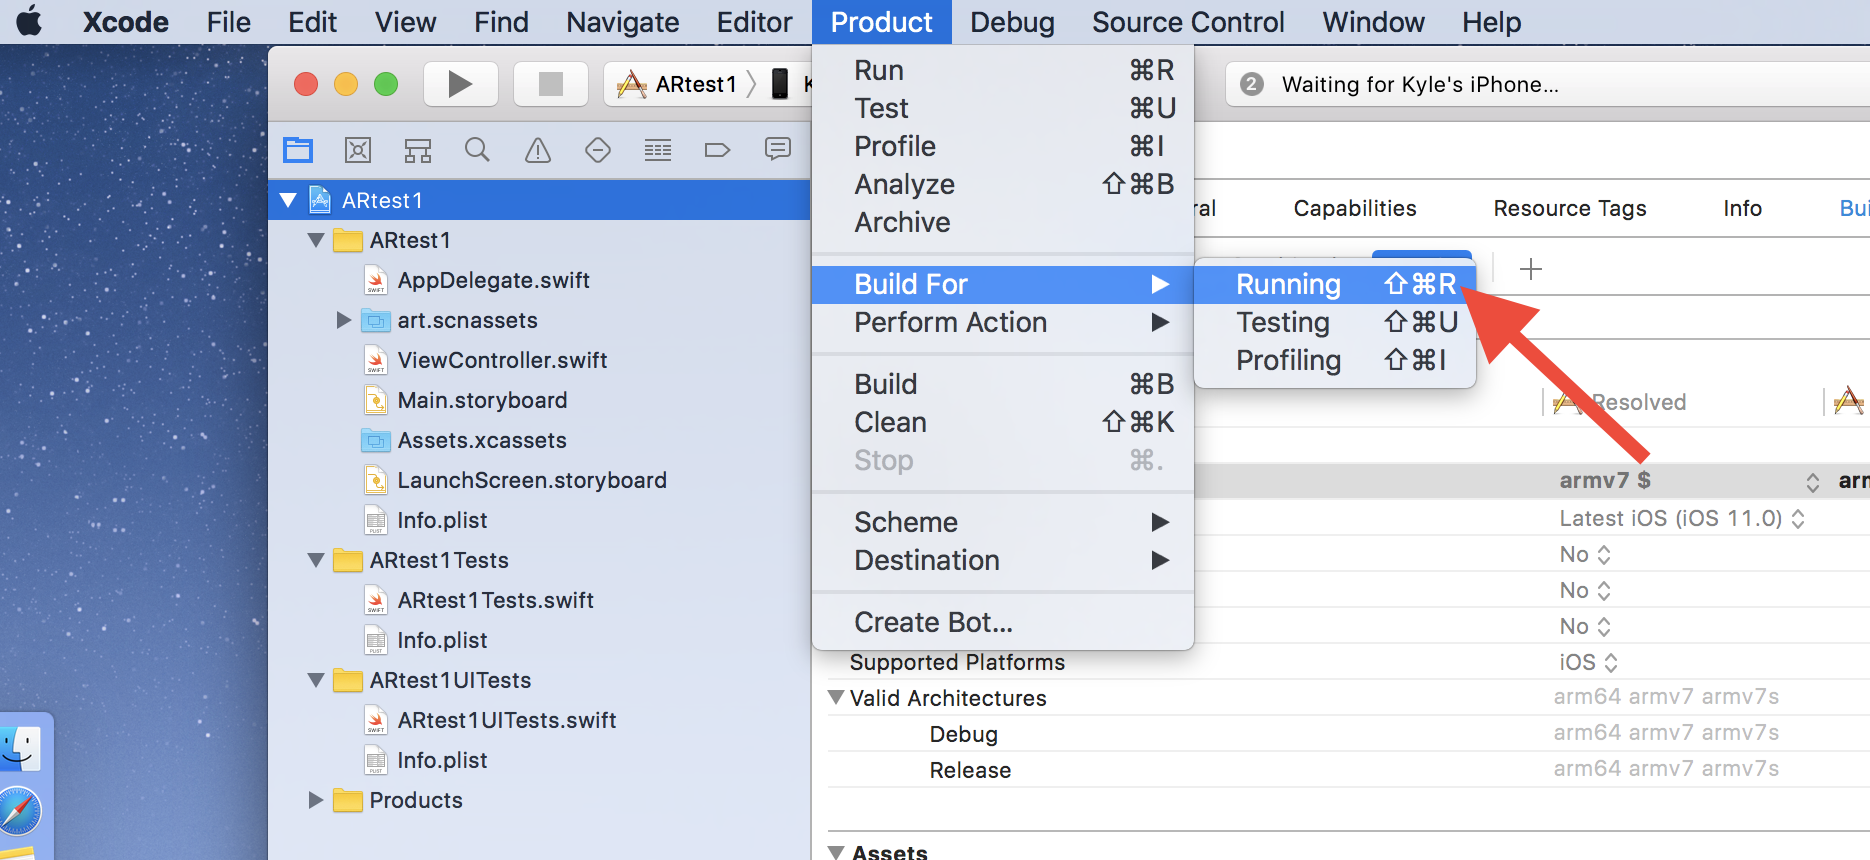Click the Apple menu icon
Viewport: 1870px width, 860px height.
30,20
